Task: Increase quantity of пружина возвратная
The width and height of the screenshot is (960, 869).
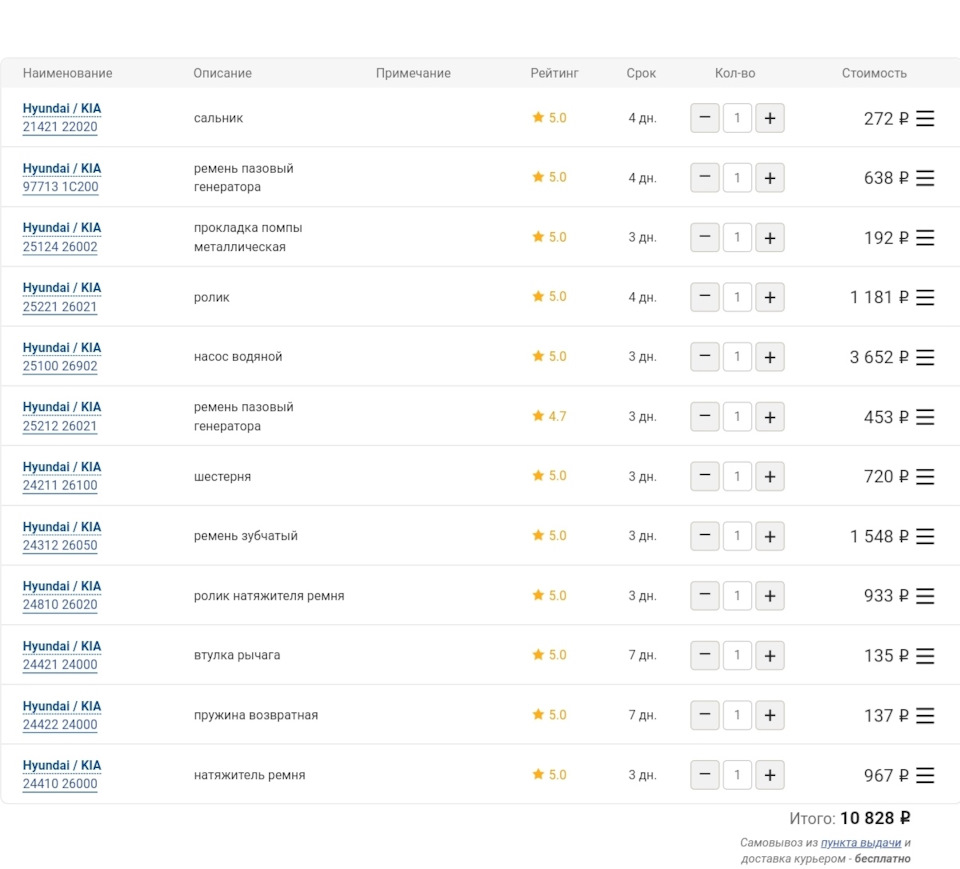Action: coord(769,715)
